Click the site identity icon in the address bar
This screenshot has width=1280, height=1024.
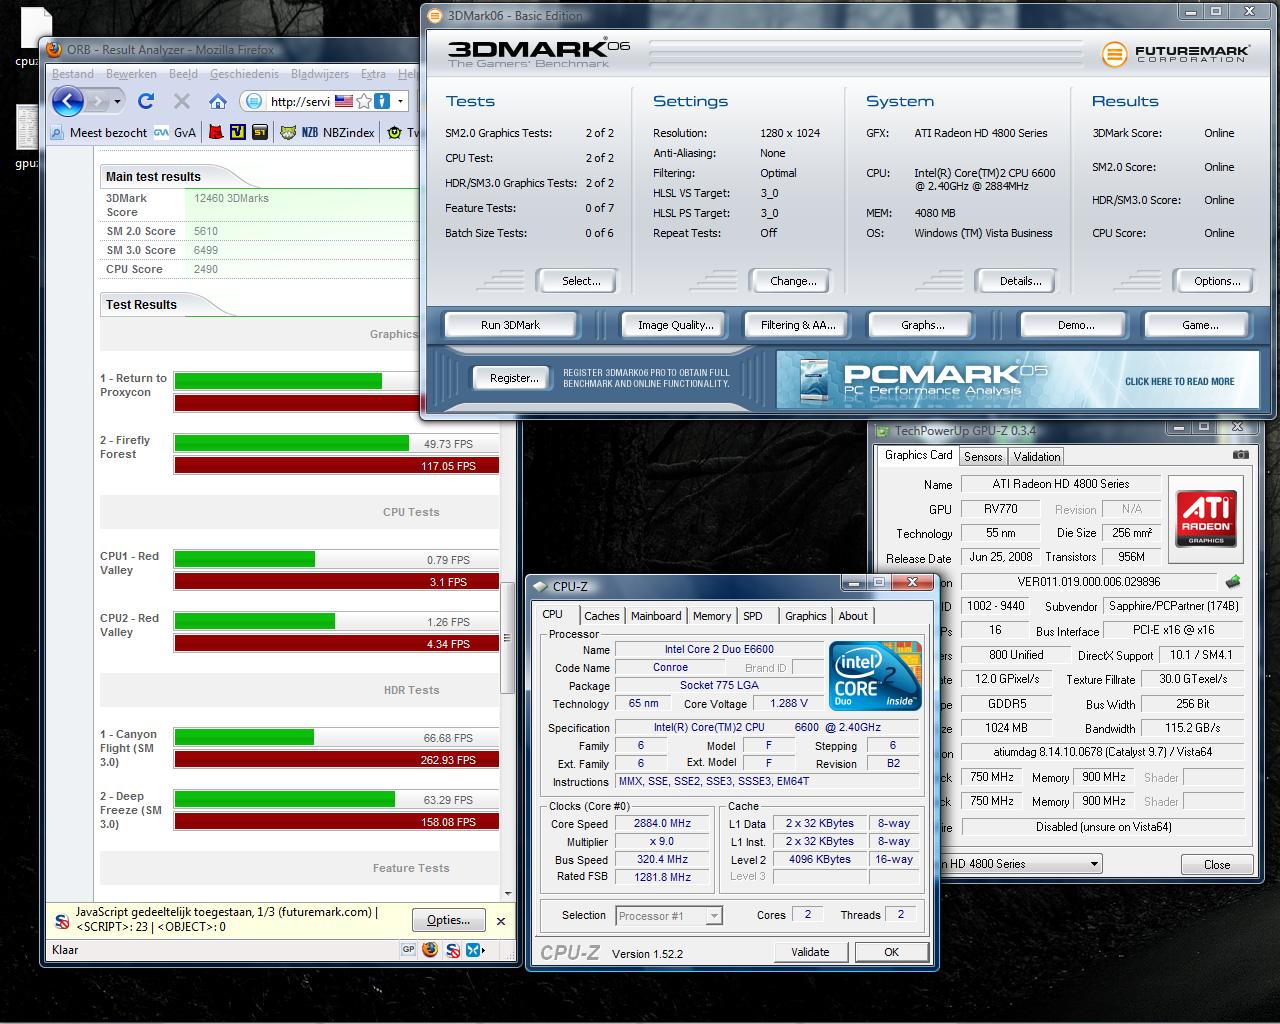coord(253,101)
